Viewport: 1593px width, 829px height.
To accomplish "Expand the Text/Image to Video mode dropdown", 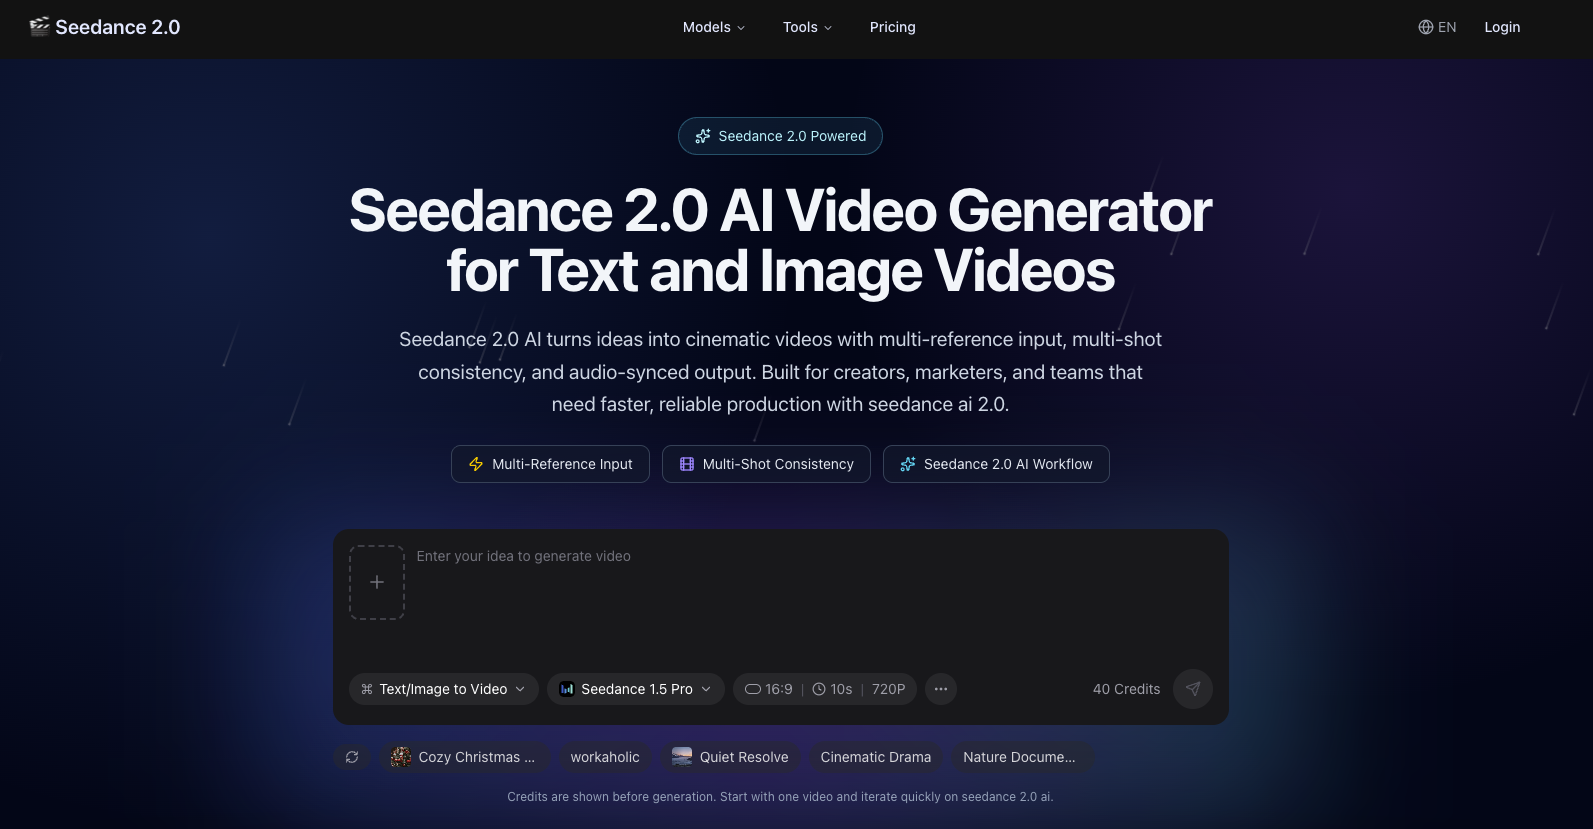I will pyautogui.click(x=443, y=689).
